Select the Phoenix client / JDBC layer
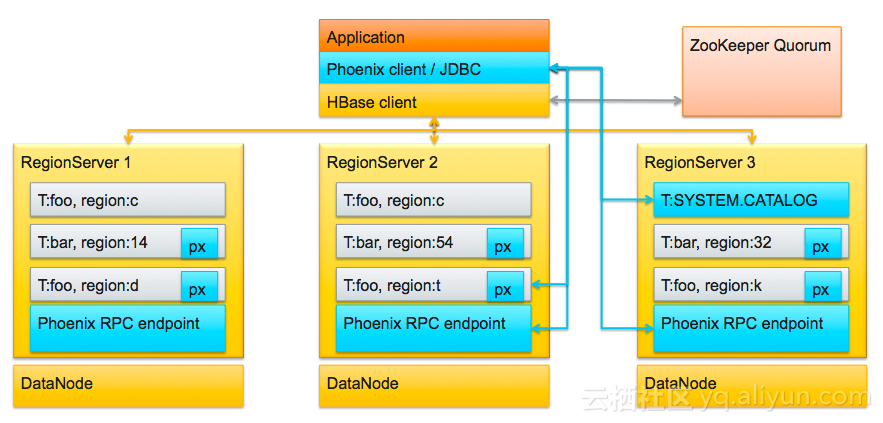Image resolution: width=883 pixels, height=423 pixels. click(x=434, y=68)
